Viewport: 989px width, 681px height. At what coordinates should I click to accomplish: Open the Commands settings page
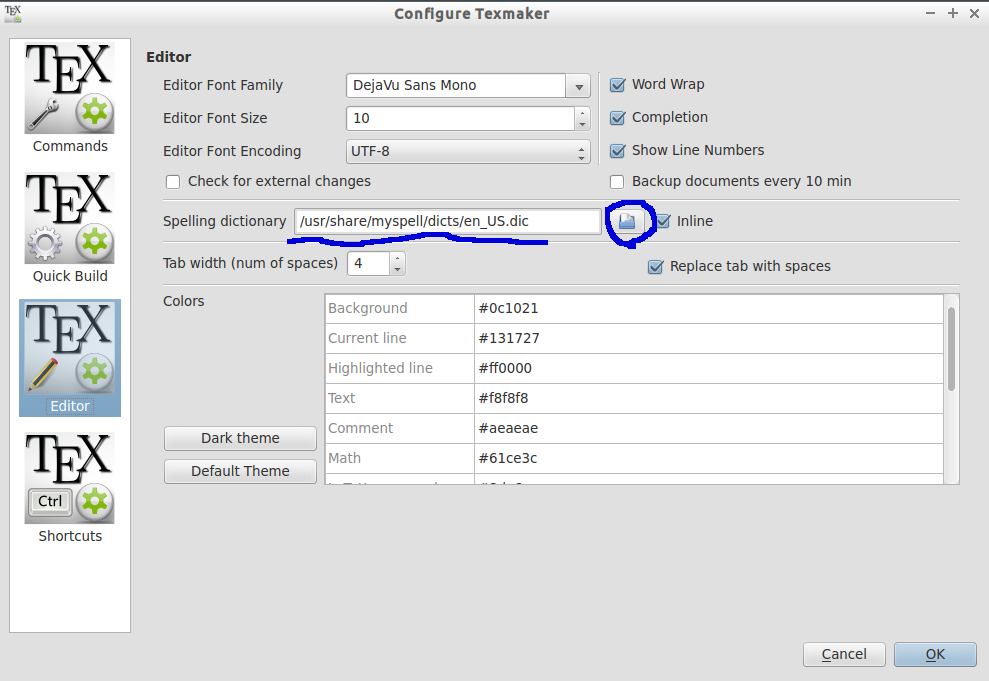pyautogui.click(x=70, y=98)
